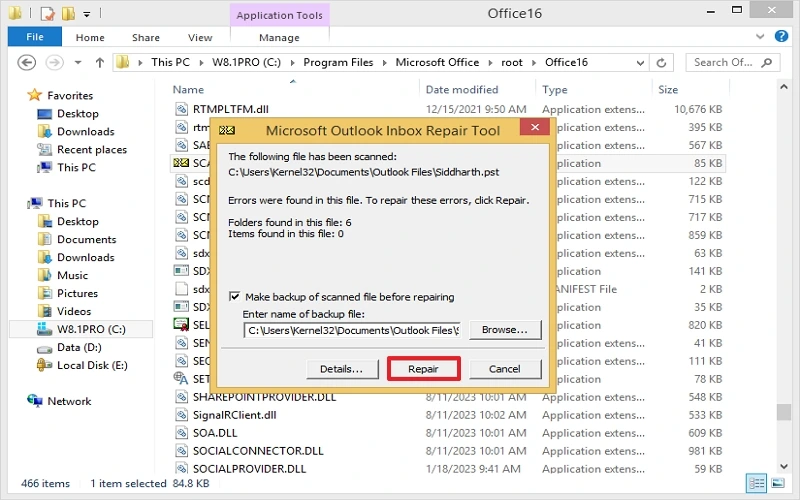Switch to the View ribbon tab

[200, 37]
